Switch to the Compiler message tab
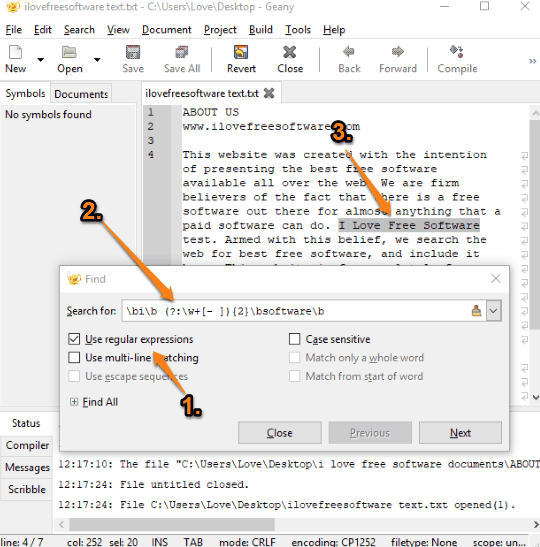 click(27, 445)
